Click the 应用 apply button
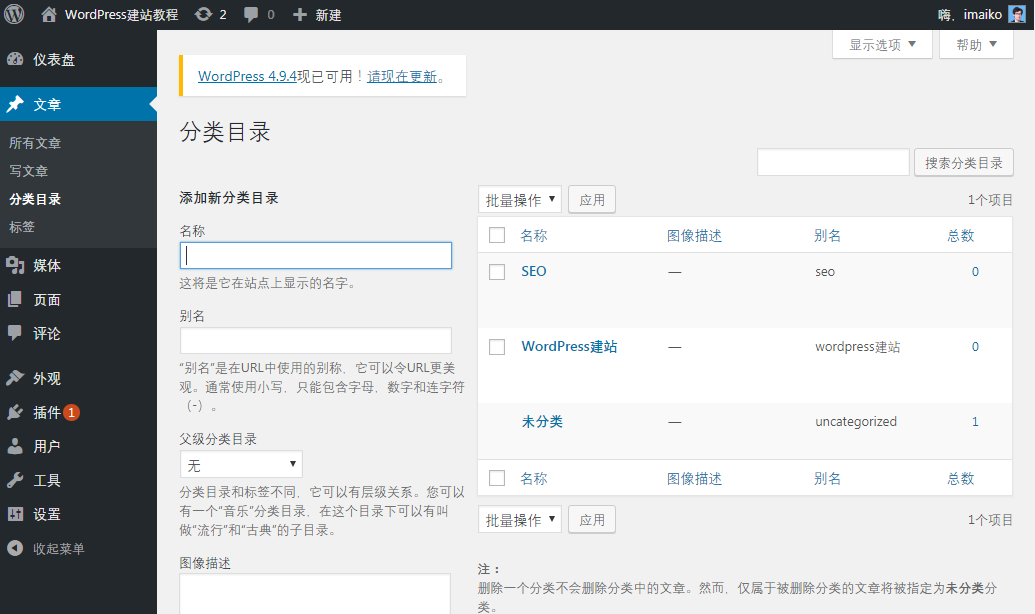The width and height of the screenshot is (1035, 614). click(x=591, y=199)
